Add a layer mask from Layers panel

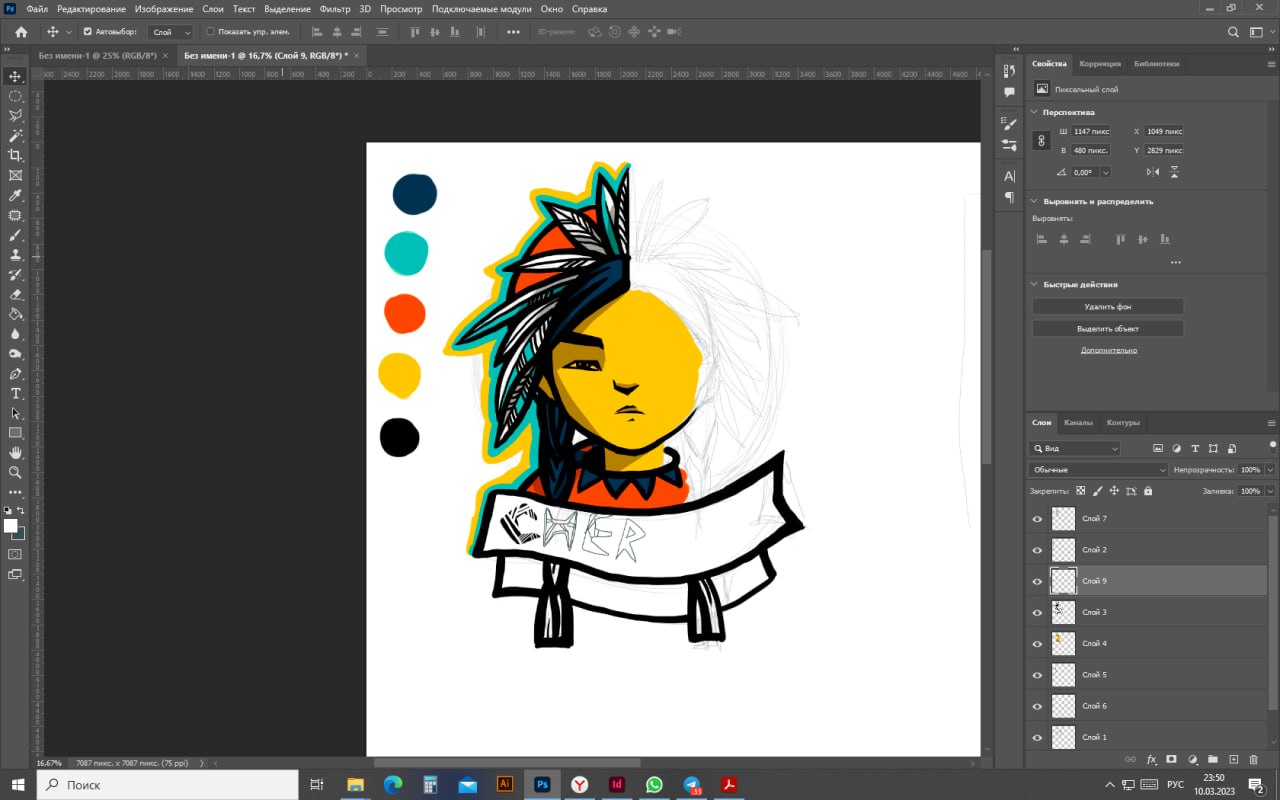click(1172, 760)
